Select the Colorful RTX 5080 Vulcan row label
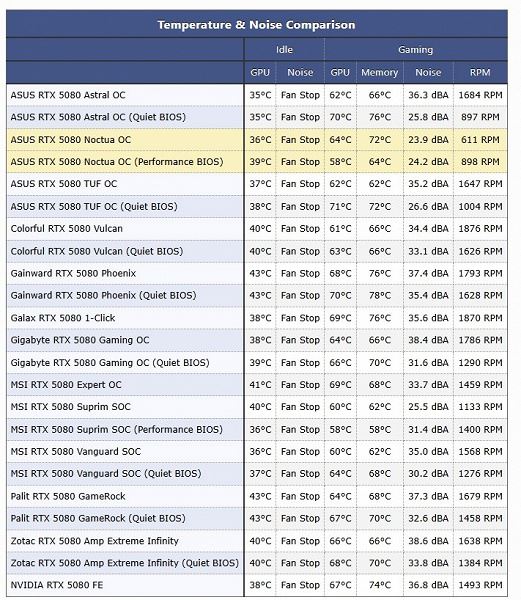The image size is (521, 600). tap(67, 229)
